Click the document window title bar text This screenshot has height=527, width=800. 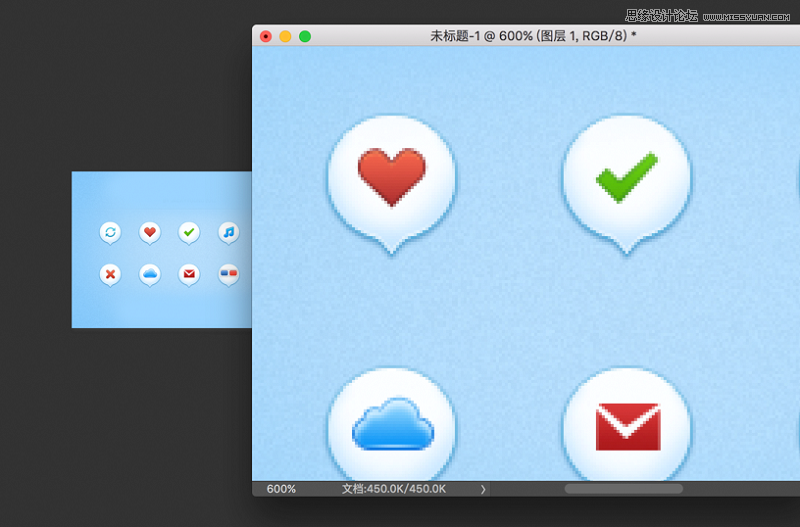point(533,36)
